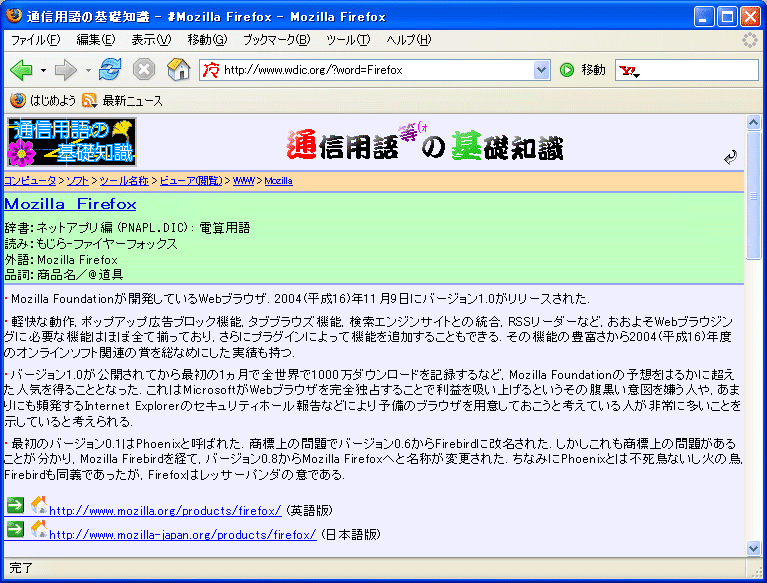
Task: Follow the Mozilla breadcrumb link
Action: click(278, 180)
